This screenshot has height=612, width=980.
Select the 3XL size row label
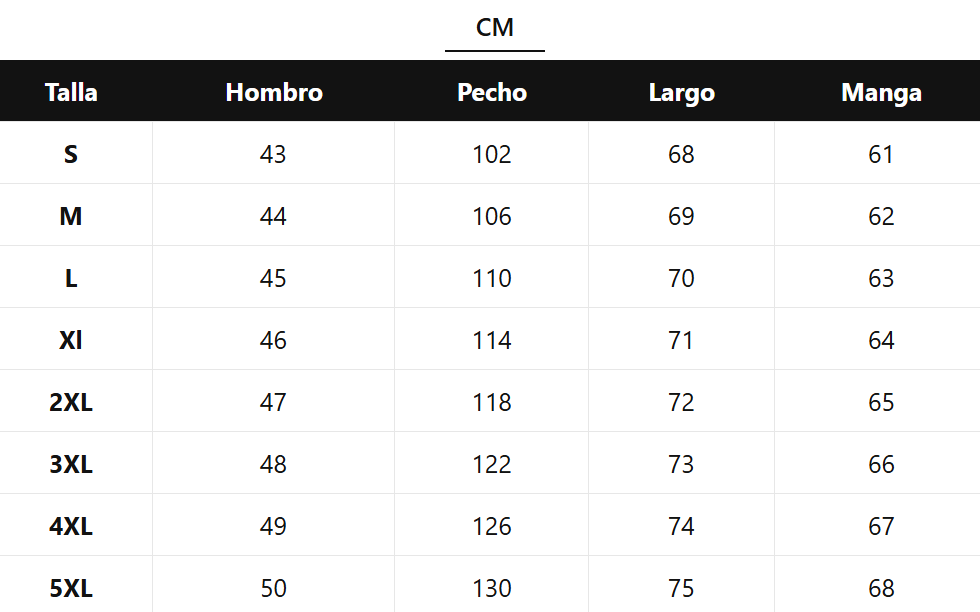coord(71,465)
